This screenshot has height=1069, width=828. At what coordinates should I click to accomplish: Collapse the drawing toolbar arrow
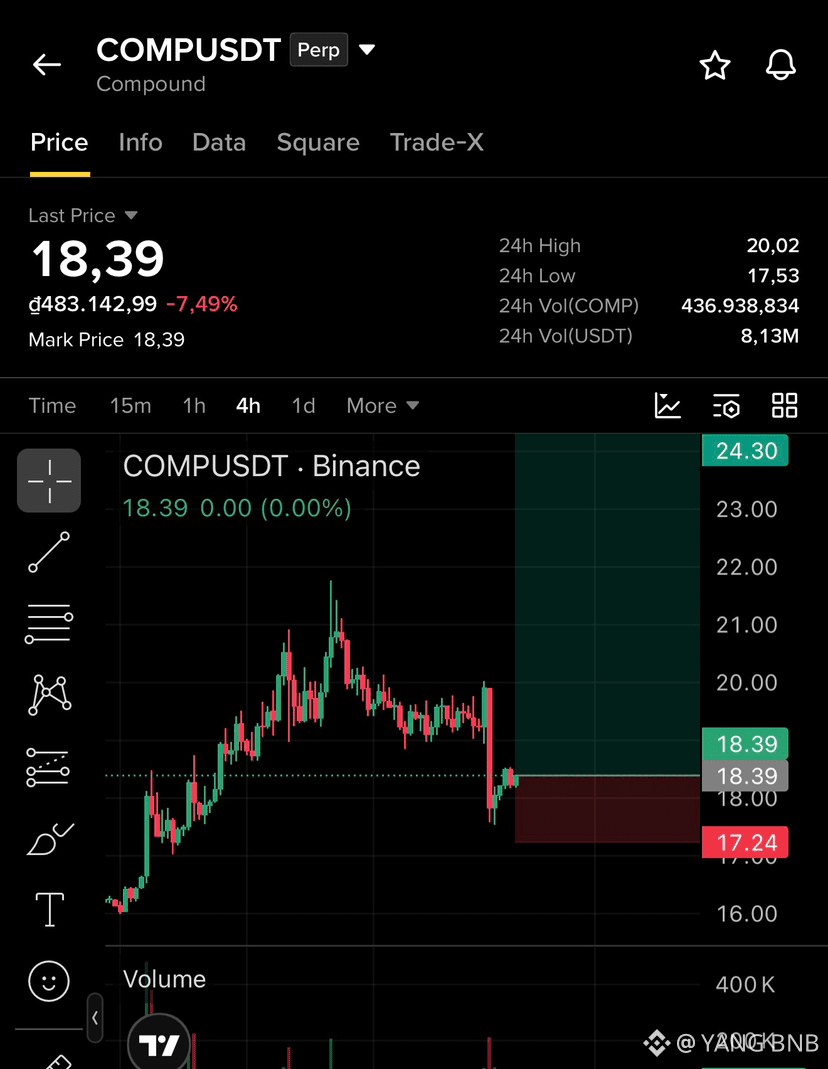95,1018
